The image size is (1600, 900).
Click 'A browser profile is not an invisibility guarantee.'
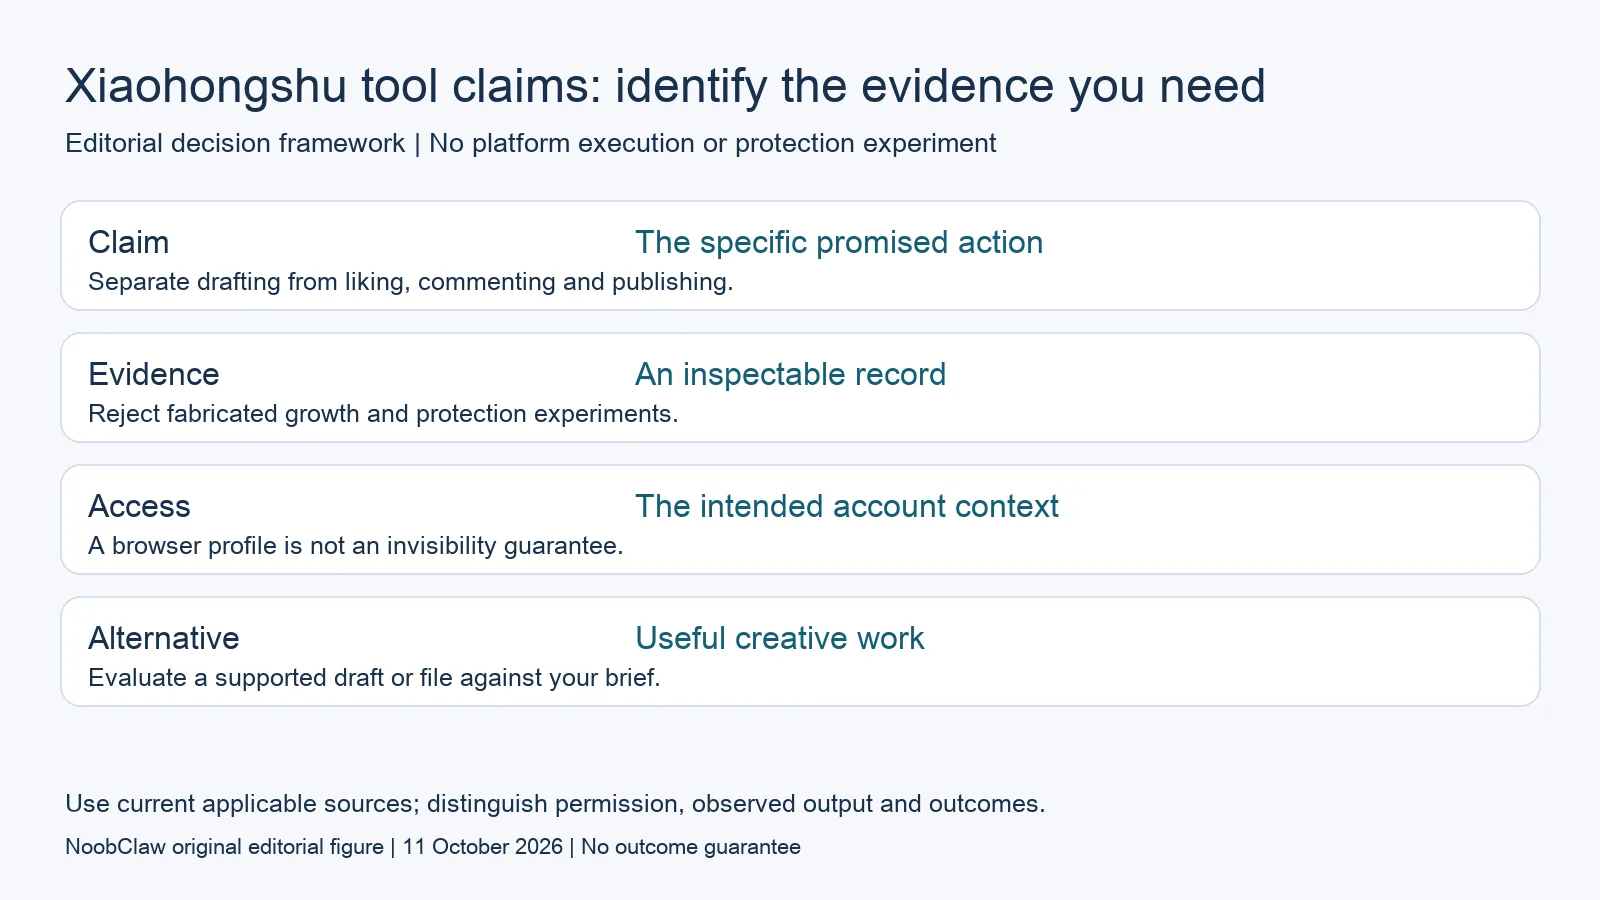point(355,546)
